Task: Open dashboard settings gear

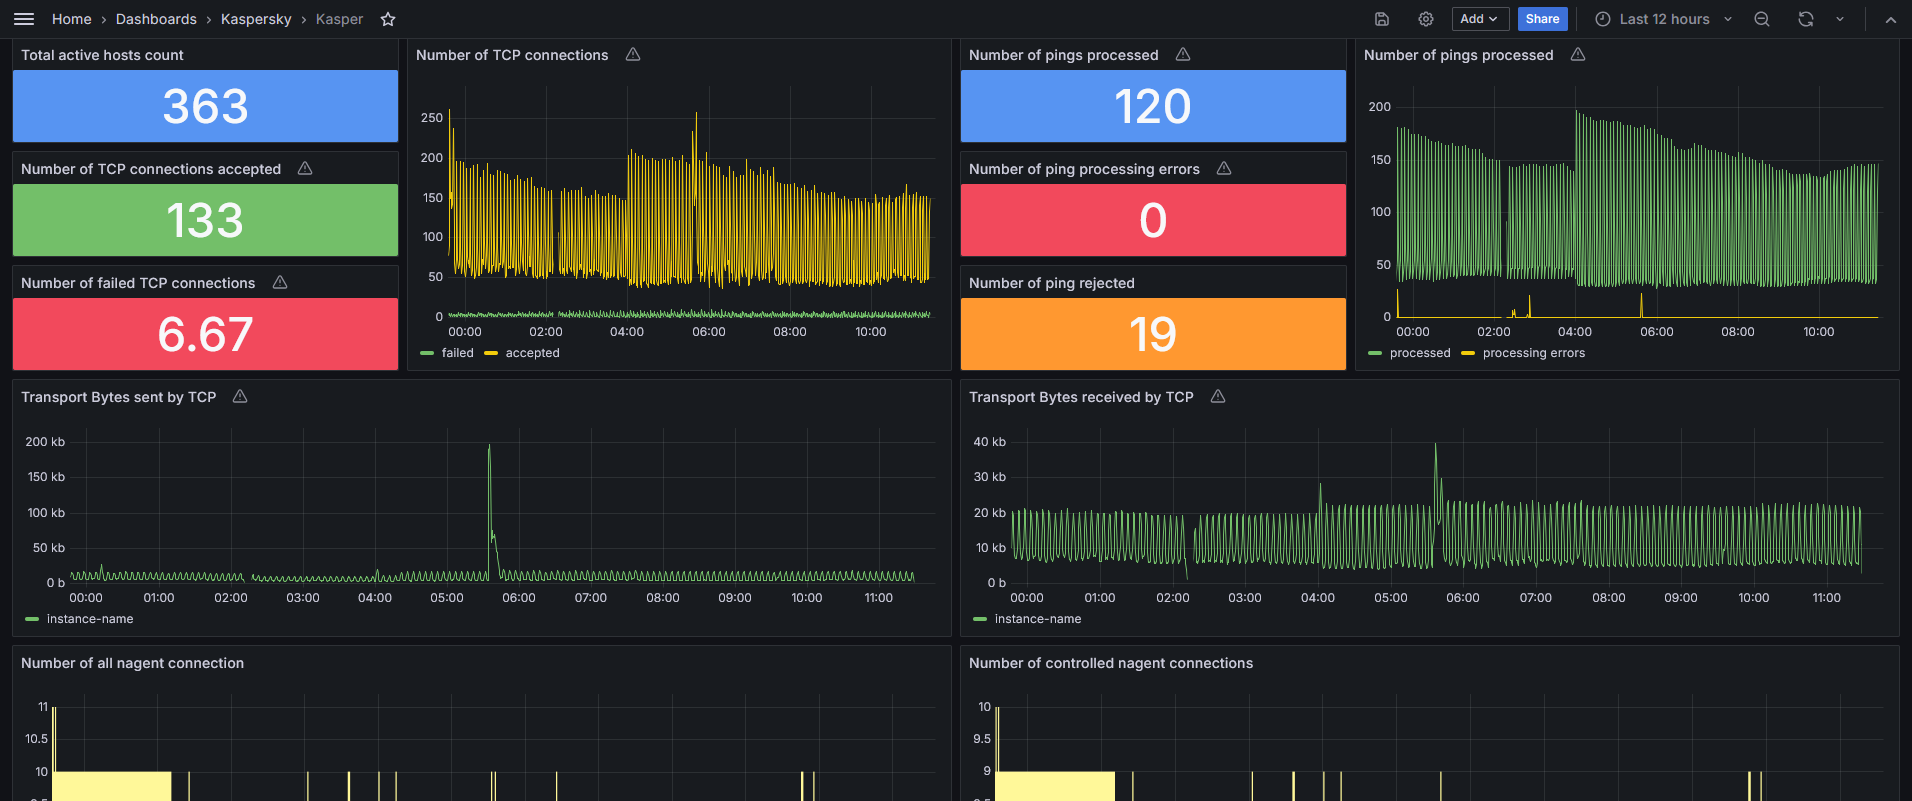Action: pos(1426,19)
